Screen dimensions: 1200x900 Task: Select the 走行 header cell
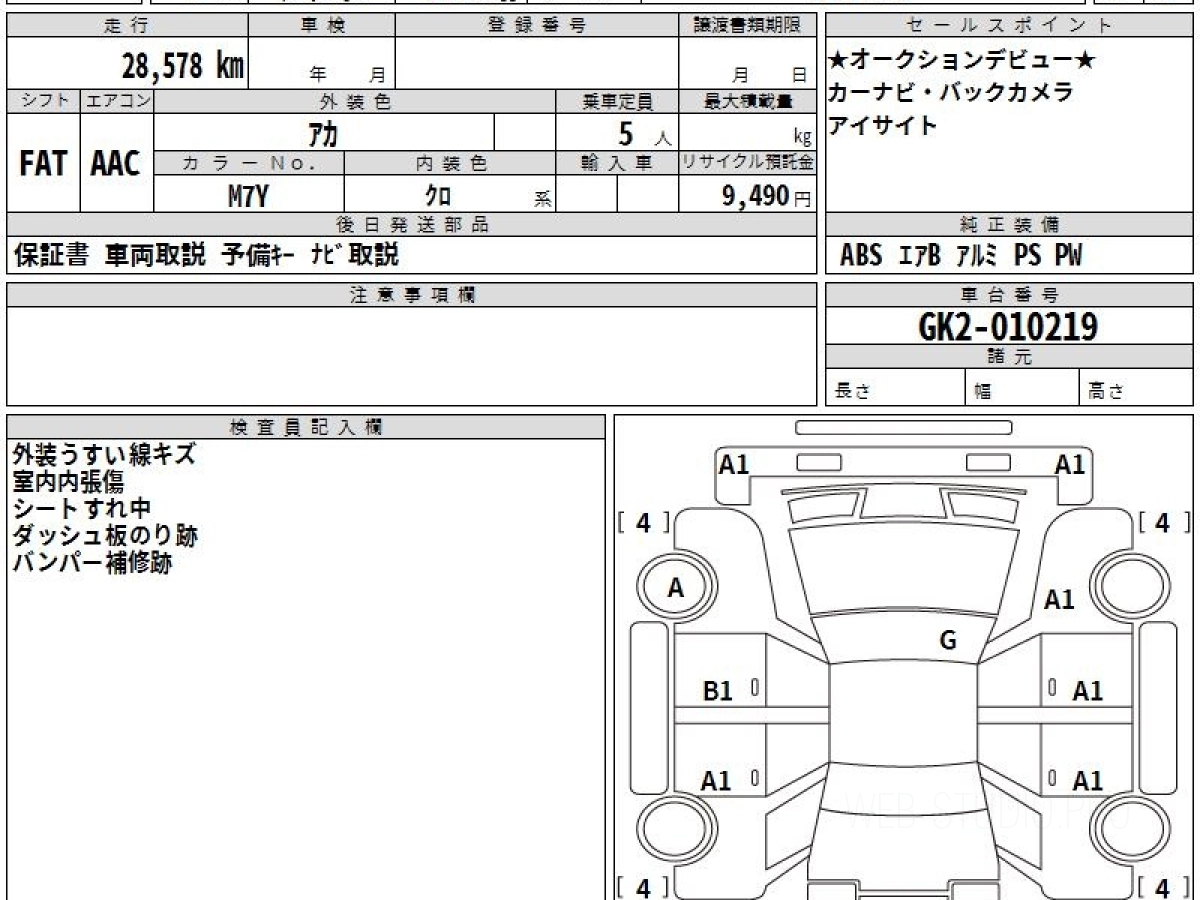127,26
